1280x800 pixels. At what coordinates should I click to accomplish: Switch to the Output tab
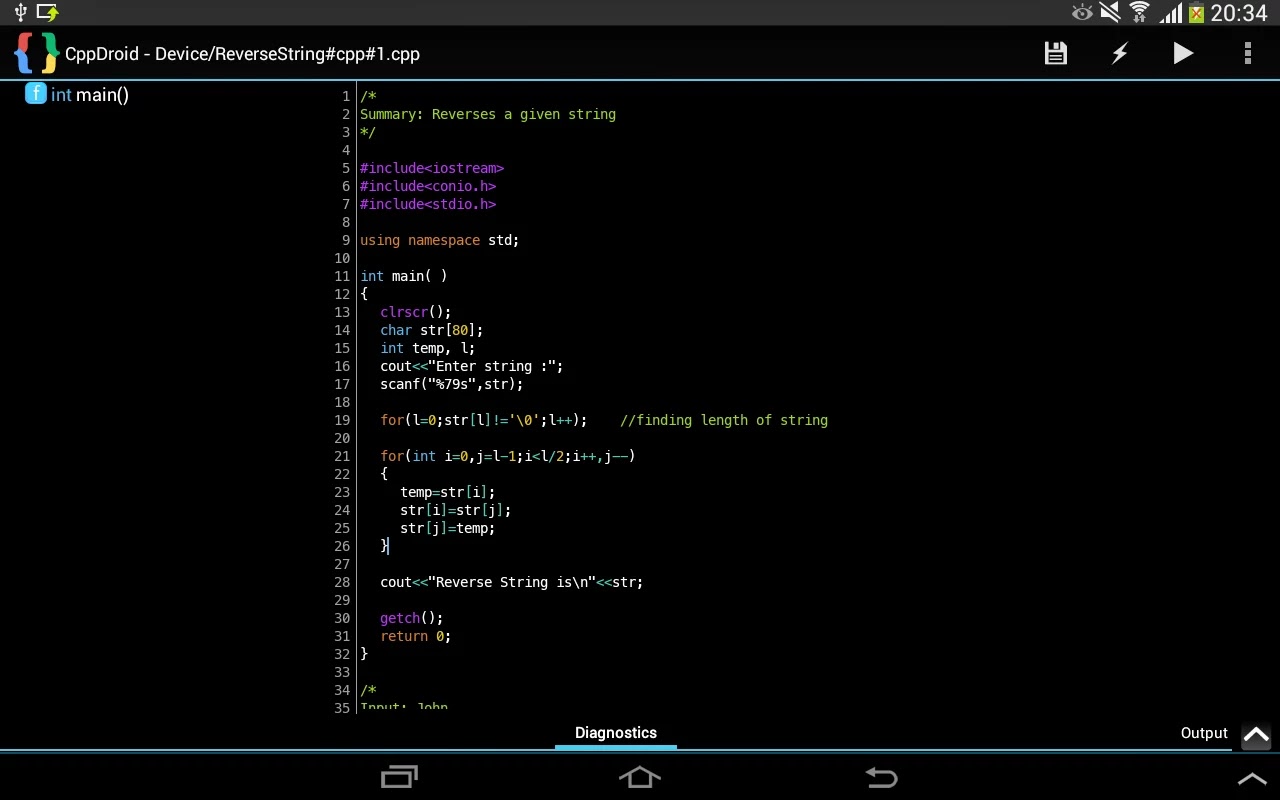point(1204,733)
